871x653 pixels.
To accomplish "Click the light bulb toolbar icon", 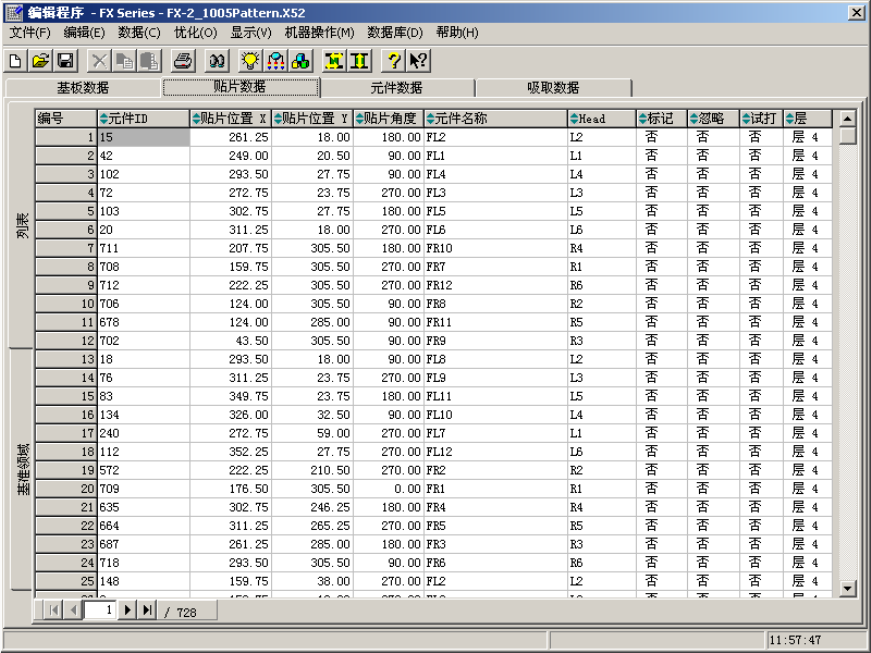I will tap(251, 61).
